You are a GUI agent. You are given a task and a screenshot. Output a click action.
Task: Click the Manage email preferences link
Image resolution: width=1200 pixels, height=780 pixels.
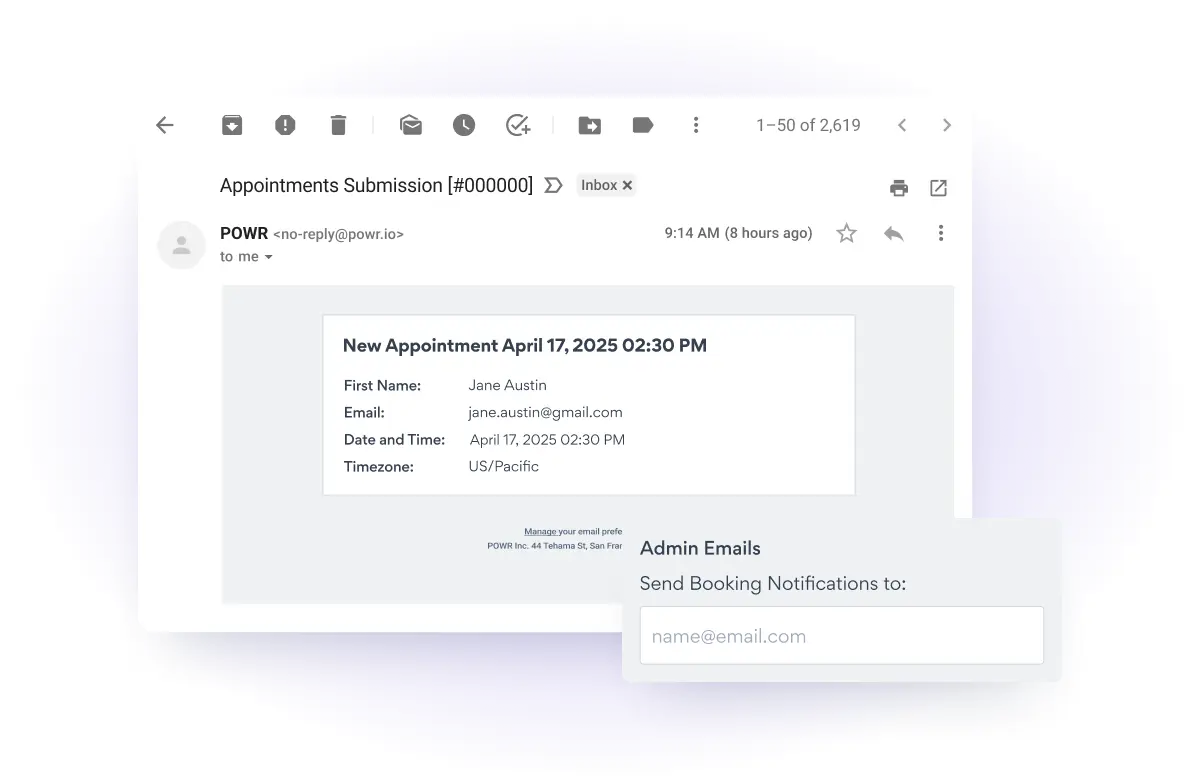click(540, 532)
